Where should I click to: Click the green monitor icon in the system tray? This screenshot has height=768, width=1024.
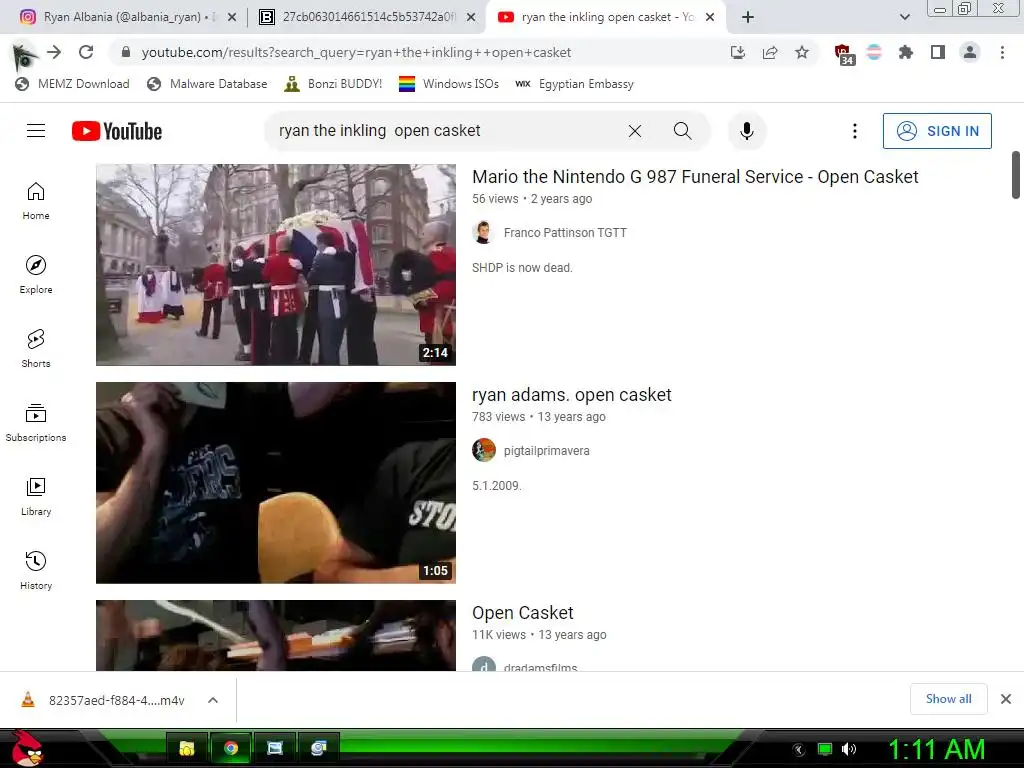click(x=825, y=749)
